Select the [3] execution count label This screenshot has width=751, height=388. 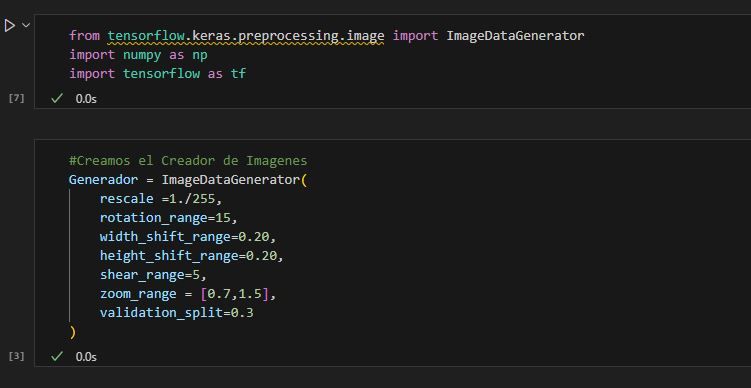(x=16, y=356)
